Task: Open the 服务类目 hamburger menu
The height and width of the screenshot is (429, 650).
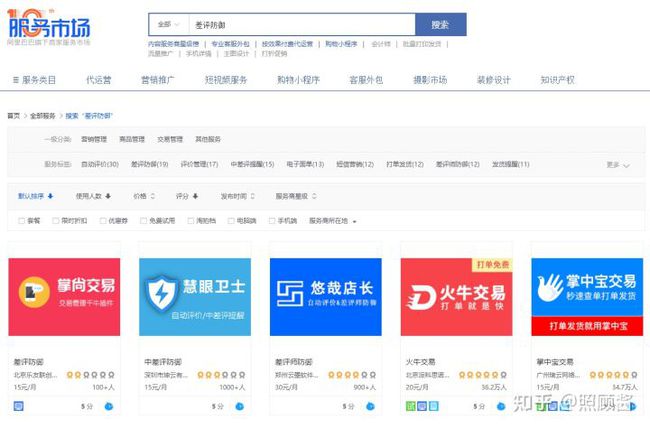Action: pos(34,80)
